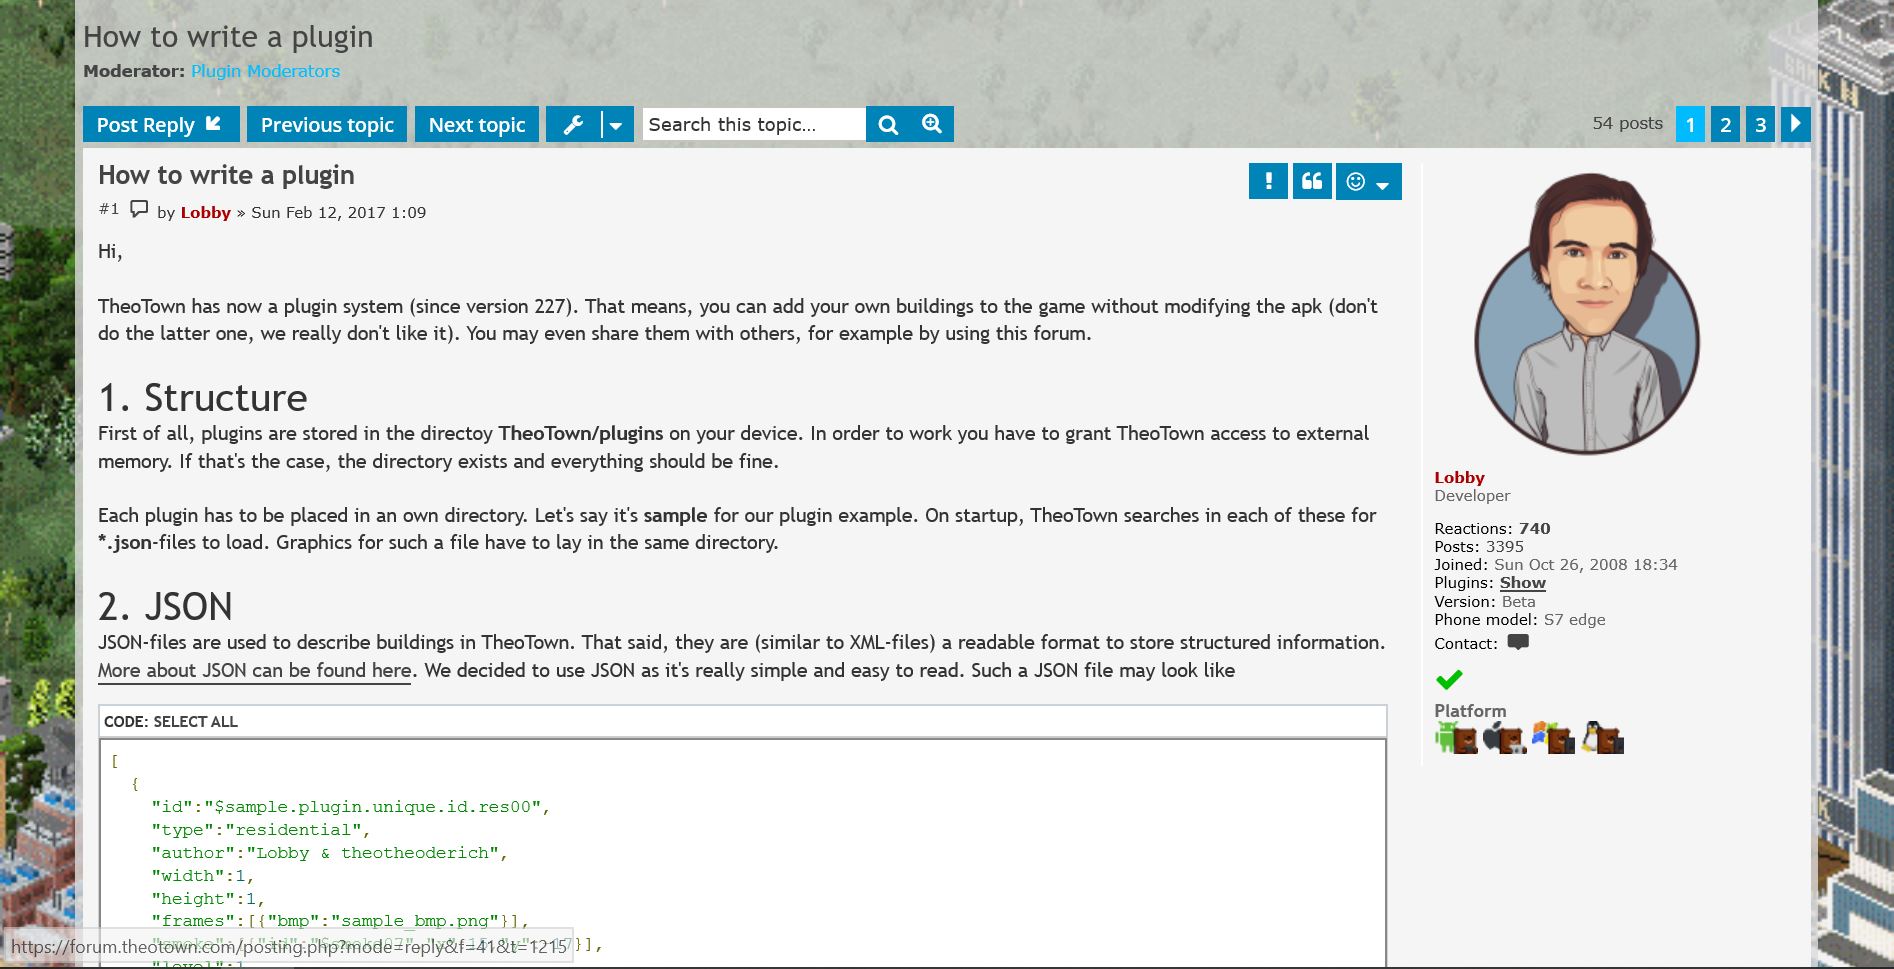Show Lobby's plugins
This screenshot has width=1894, height=969.
(x=1522, y=583)
